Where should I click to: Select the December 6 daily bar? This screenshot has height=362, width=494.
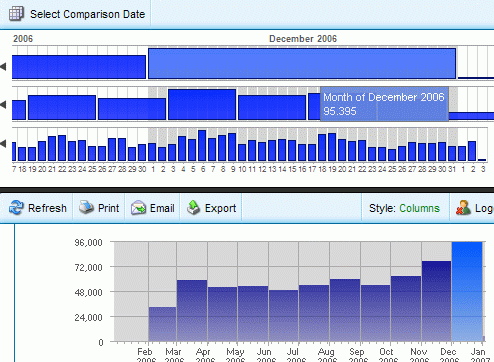pyautogui.click(x=202, y=146)
